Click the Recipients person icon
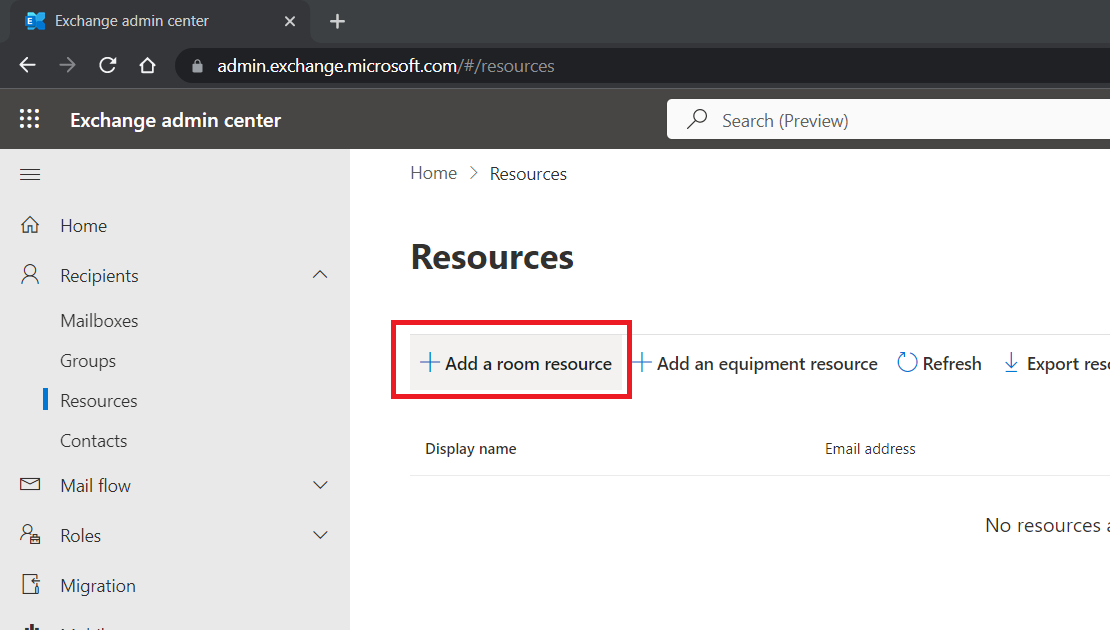Viewport: 1110px width, 630px height. pos(30,275)
